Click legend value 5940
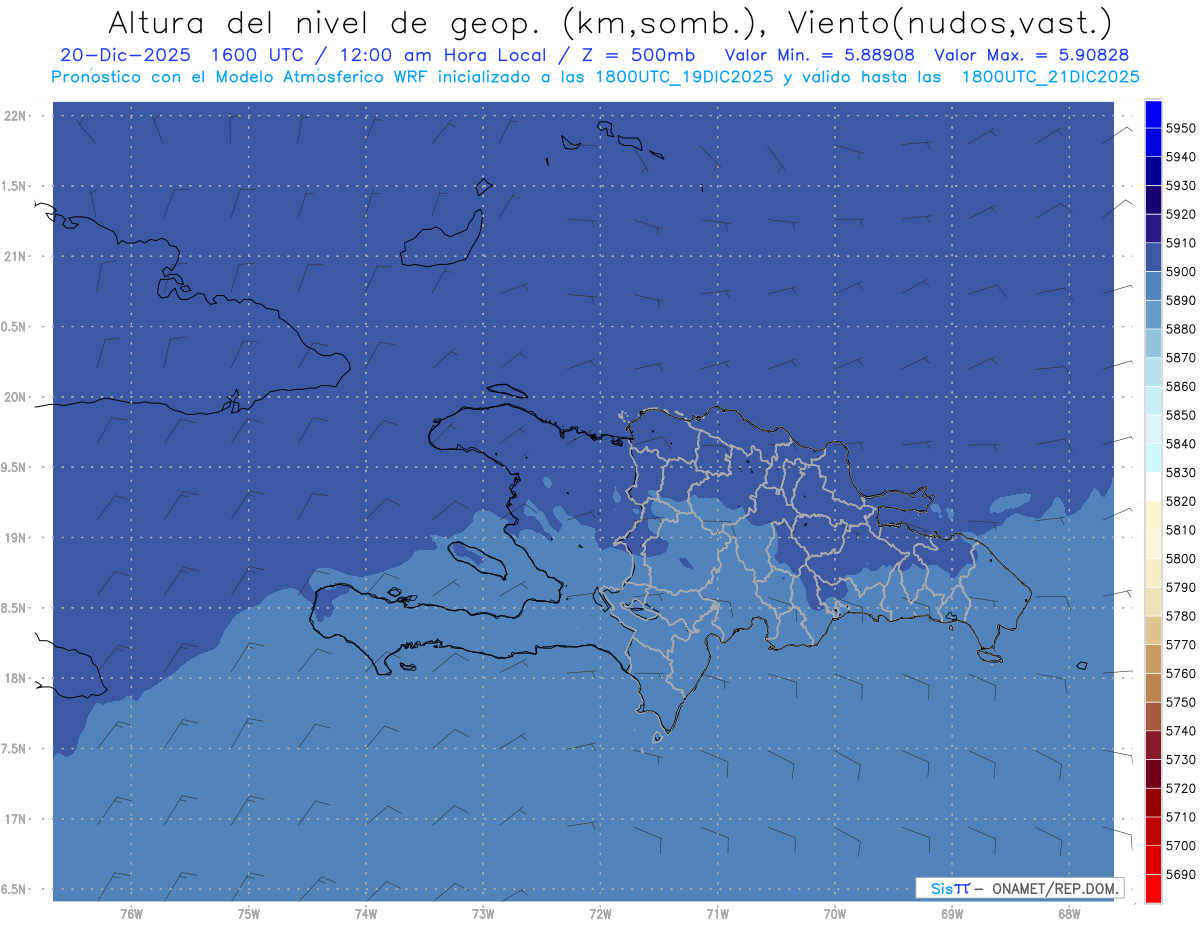This screenshot has width=1200, height=927. point(1180,157)
